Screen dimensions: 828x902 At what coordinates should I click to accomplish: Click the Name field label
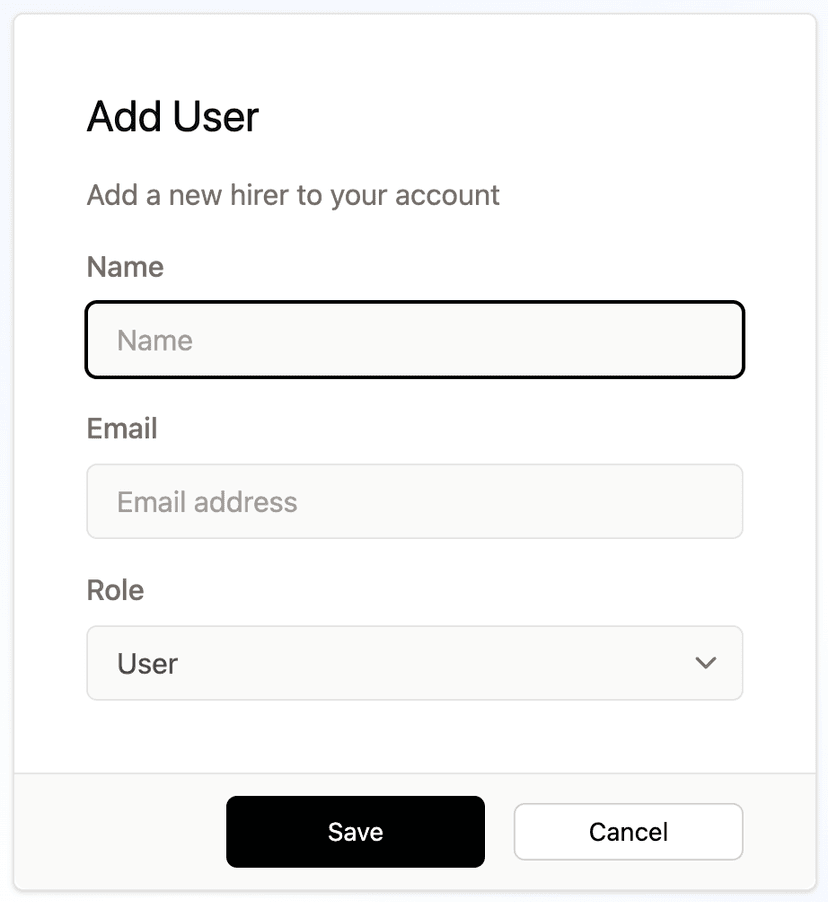pyautogui.click(x=124, y=267)
